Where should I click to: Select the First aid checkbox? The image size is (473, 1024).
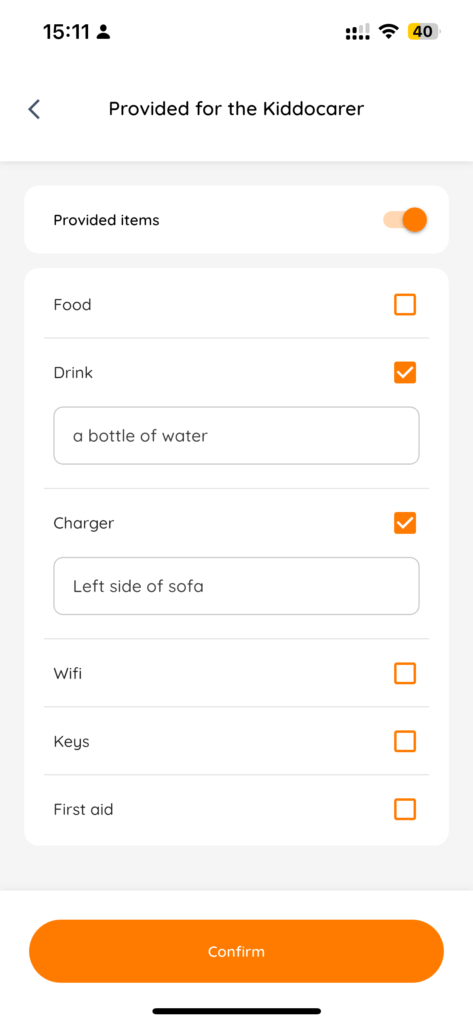tap(405, 810)
